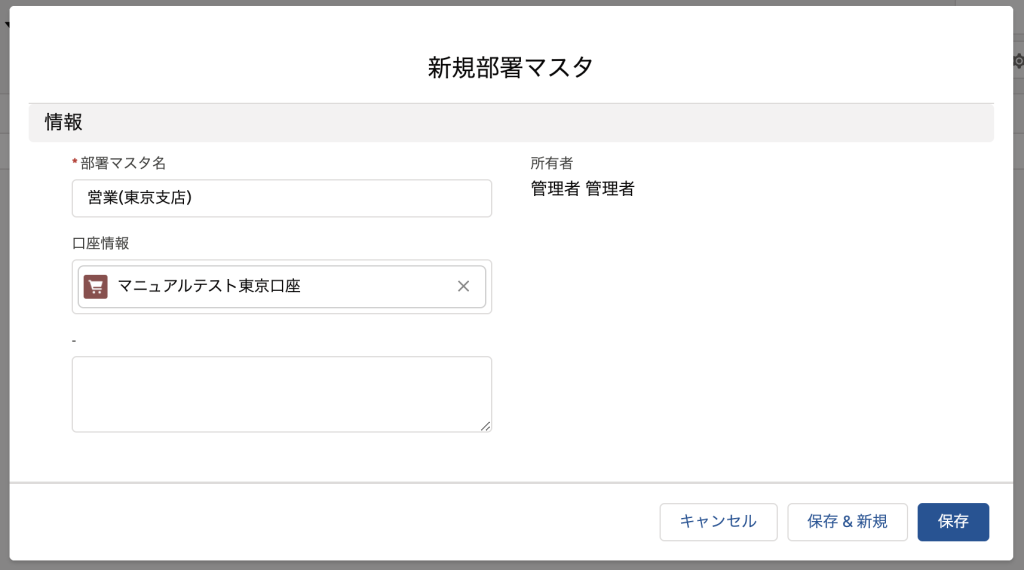Screen dimensions: 1024x570
Task: Click the cart icon in the account pill
Action: pyautogui.click(x=95, y=286)
